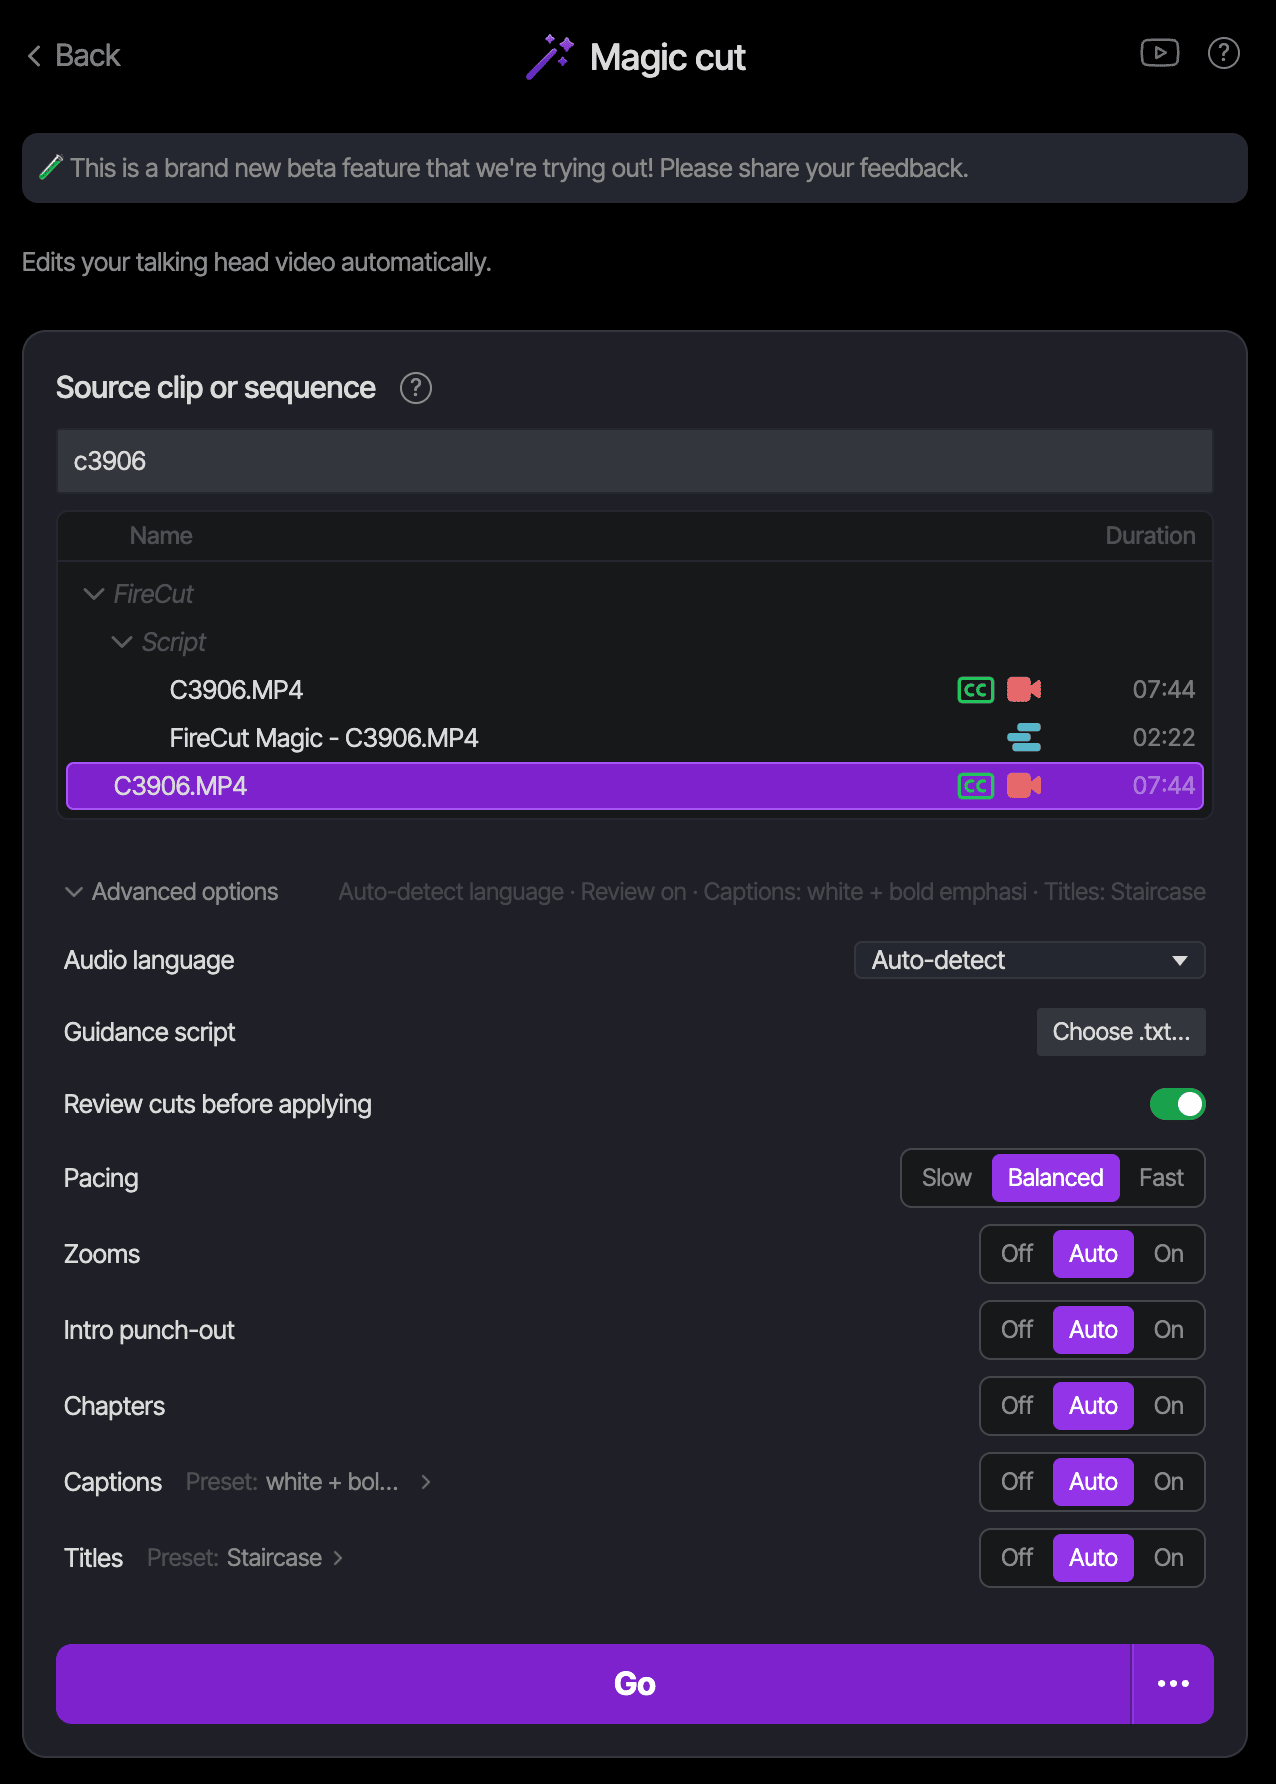Select the first C3906.MP4 row under Script

tap(635, 690)
